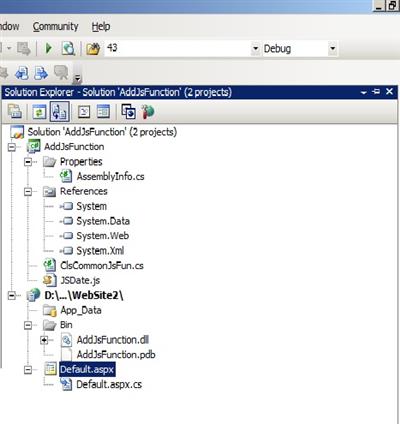Open the Help menu
The image size is (400, 424).
pyautogui.click(x=101, y=27)
